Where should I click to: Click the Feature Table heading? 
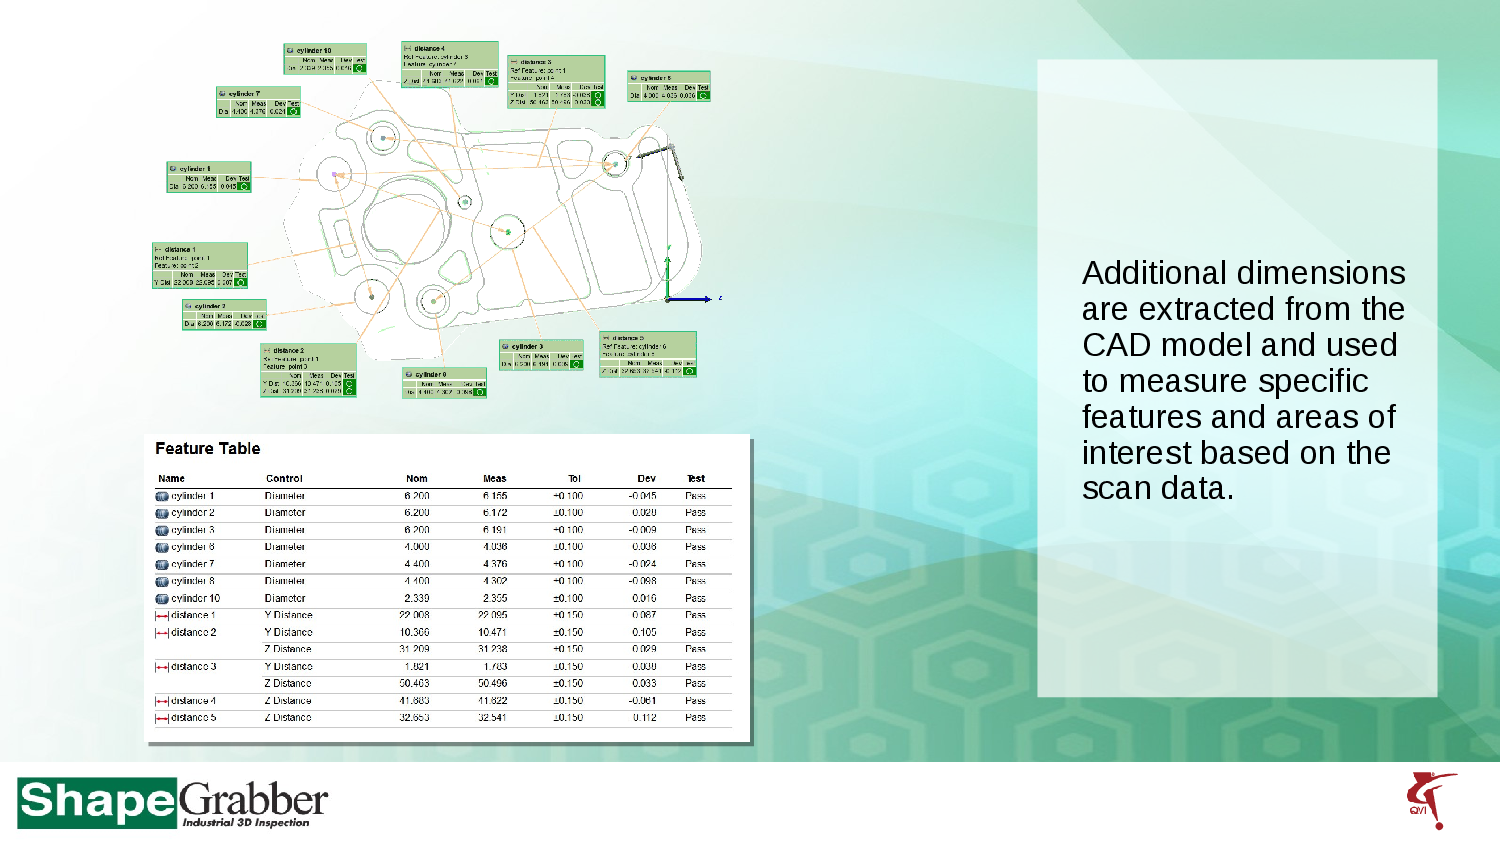coord(207,448)
